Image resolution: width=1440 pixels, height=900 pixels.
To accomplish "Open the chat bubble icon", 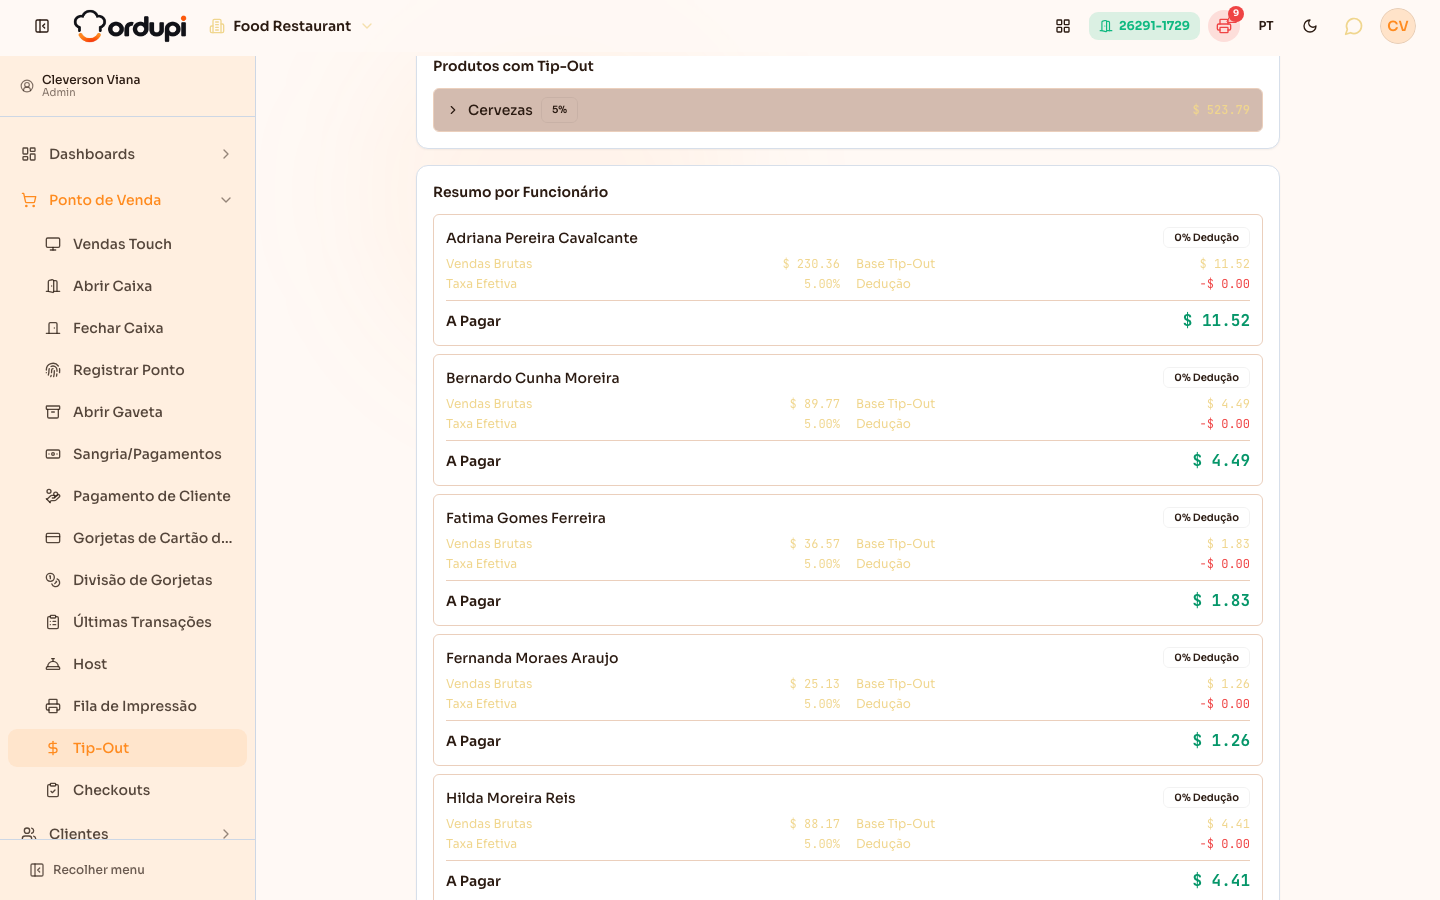I will pyautogui.click(x=1353, y=26).
